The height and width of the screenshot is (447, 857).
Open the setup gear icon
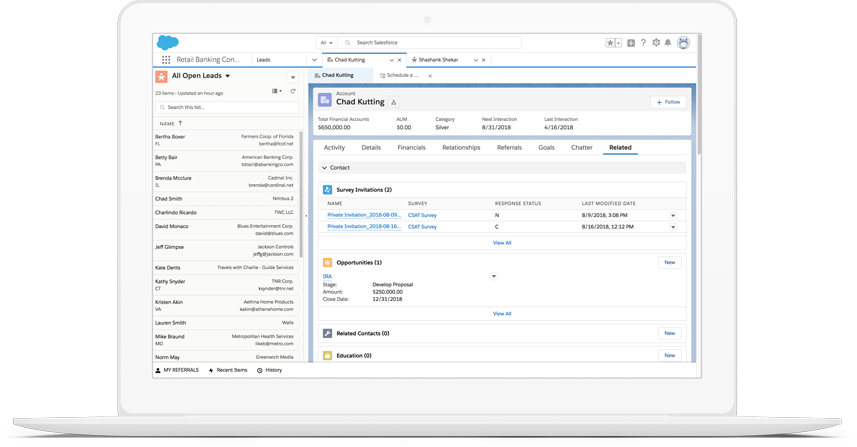(656, 43)
